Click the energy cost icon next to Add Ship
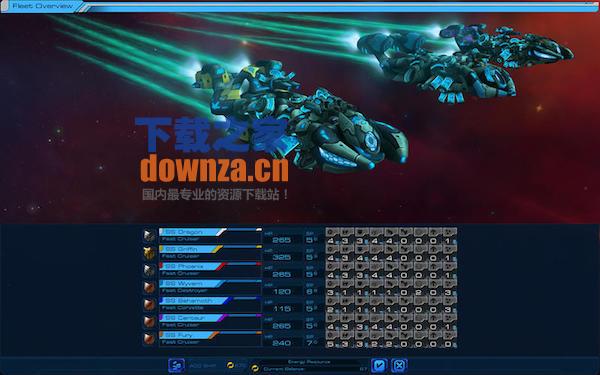Viewport: 600px width, 375px height. point(230,365)
